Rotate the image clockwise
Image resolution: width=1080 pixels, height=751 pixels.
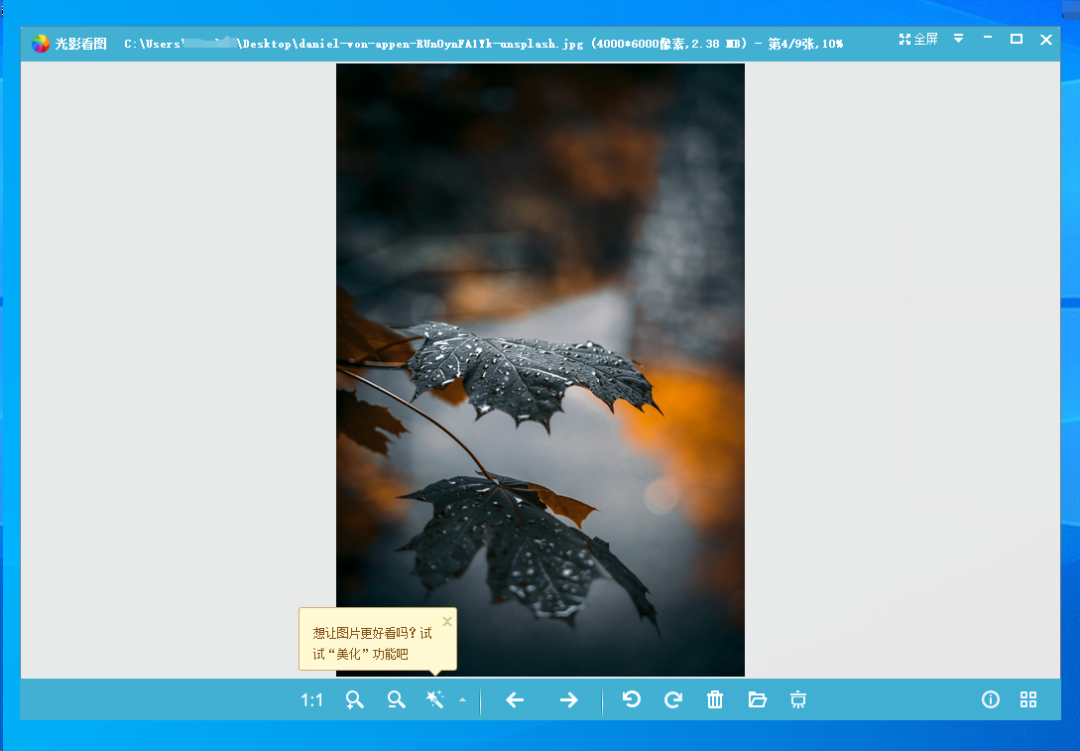(674, 700)
